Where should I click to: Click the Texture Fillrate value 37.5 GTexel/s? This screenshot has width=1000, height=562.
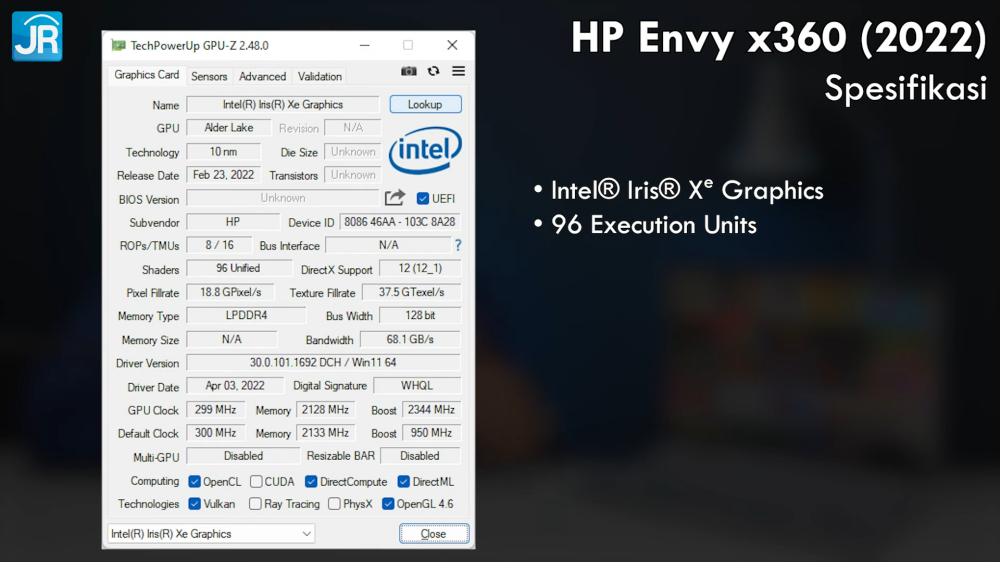(x=411, y=292)
